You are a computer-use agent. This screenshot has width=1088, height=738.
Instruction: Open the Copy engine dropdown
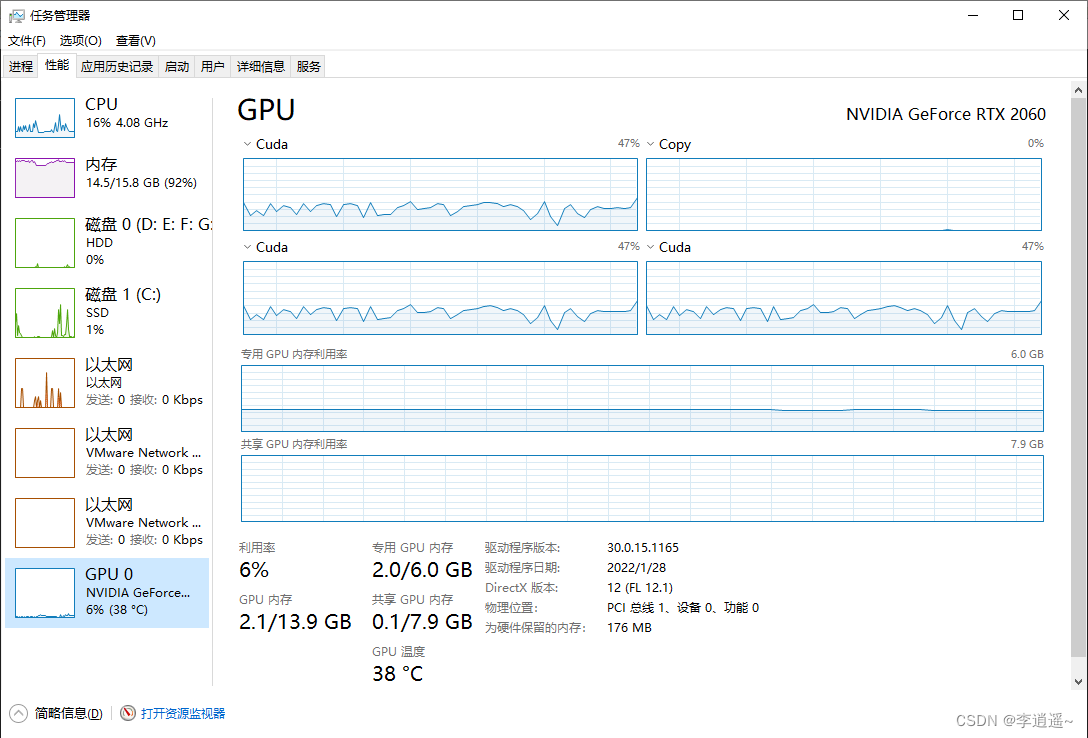pyautogui.click(x=650, y=144)
